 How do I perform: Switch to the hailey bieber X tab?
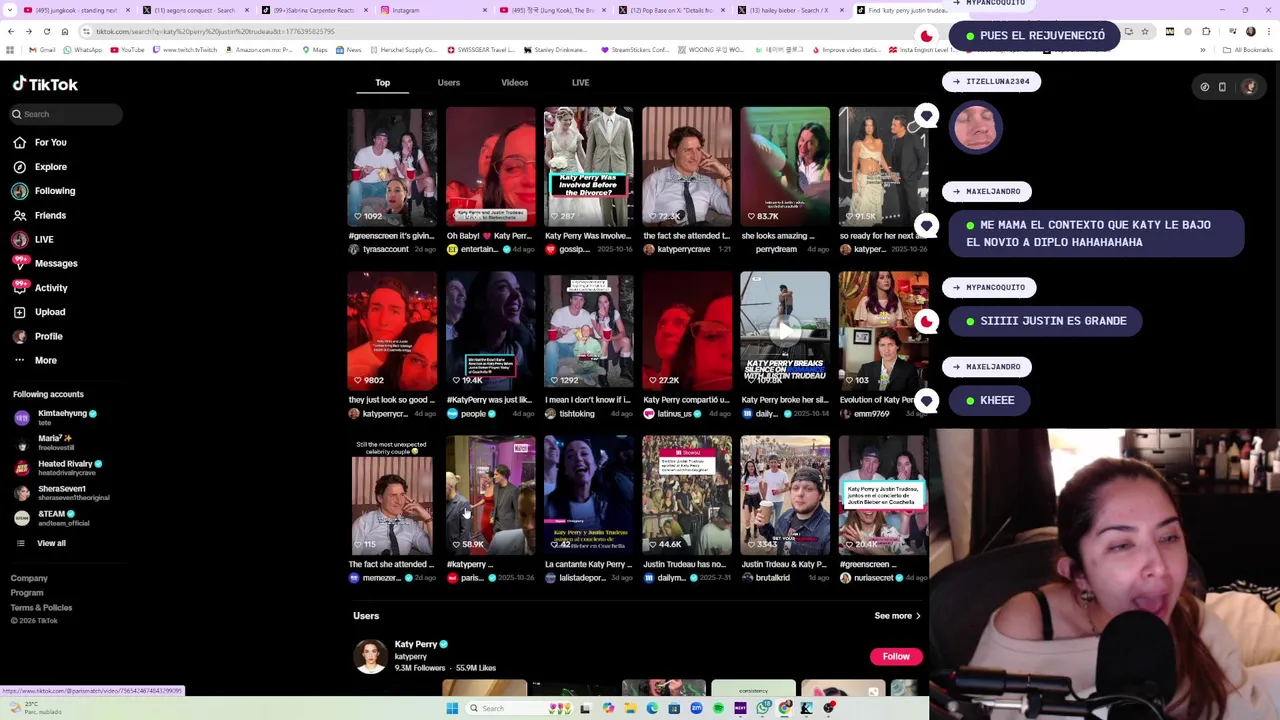(790, 10)
